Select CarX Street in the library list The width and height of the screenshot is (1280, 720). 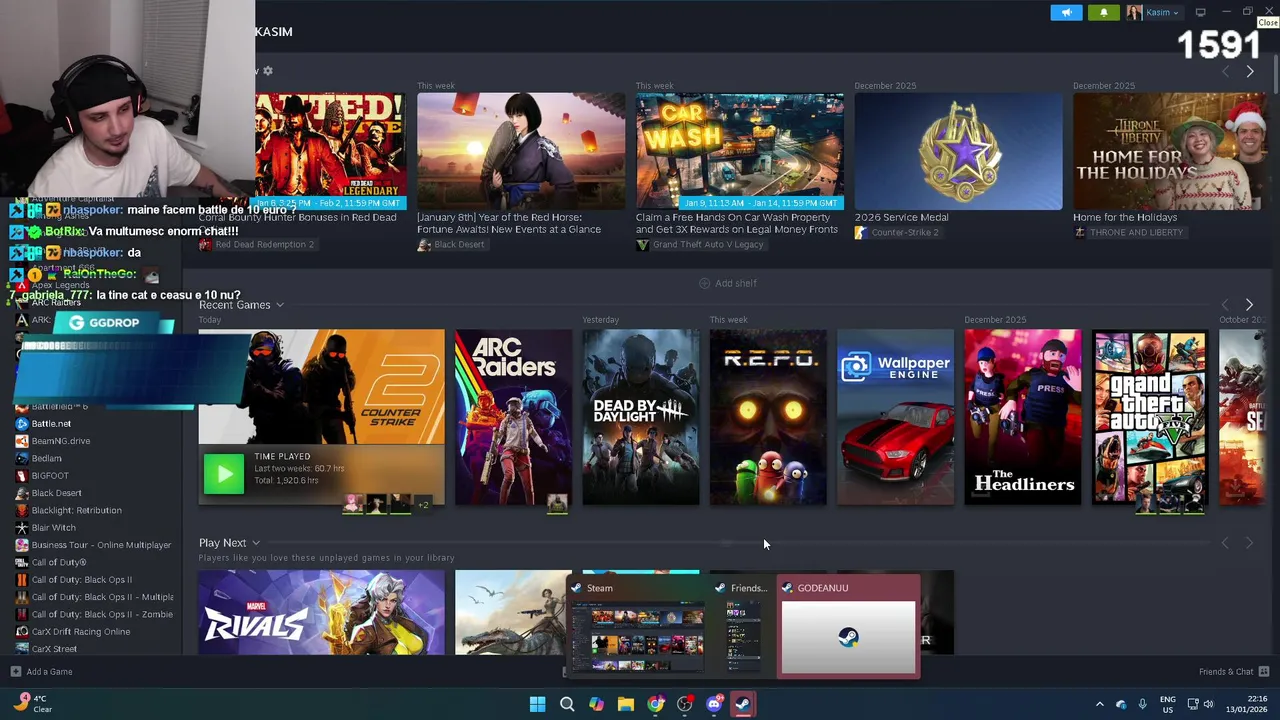coord(54,649)
